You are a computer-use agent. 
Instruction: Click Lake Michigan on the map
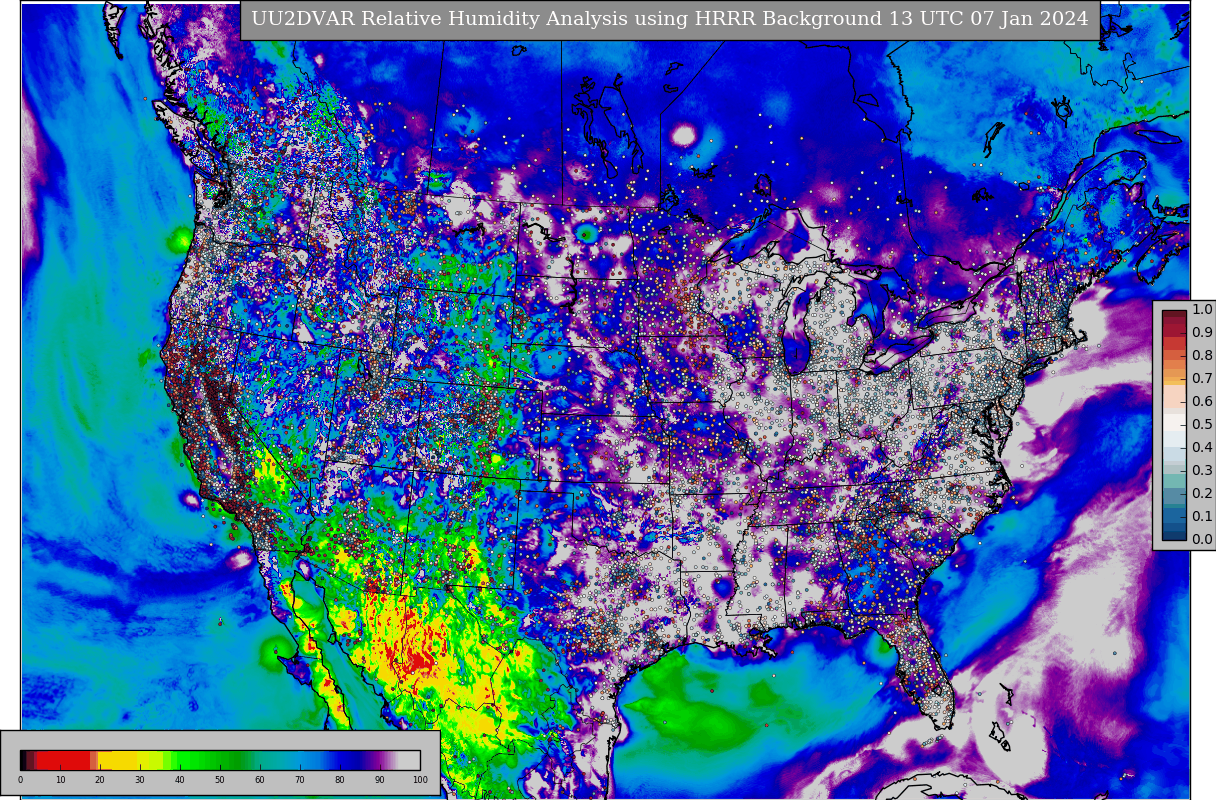(796, 325)
